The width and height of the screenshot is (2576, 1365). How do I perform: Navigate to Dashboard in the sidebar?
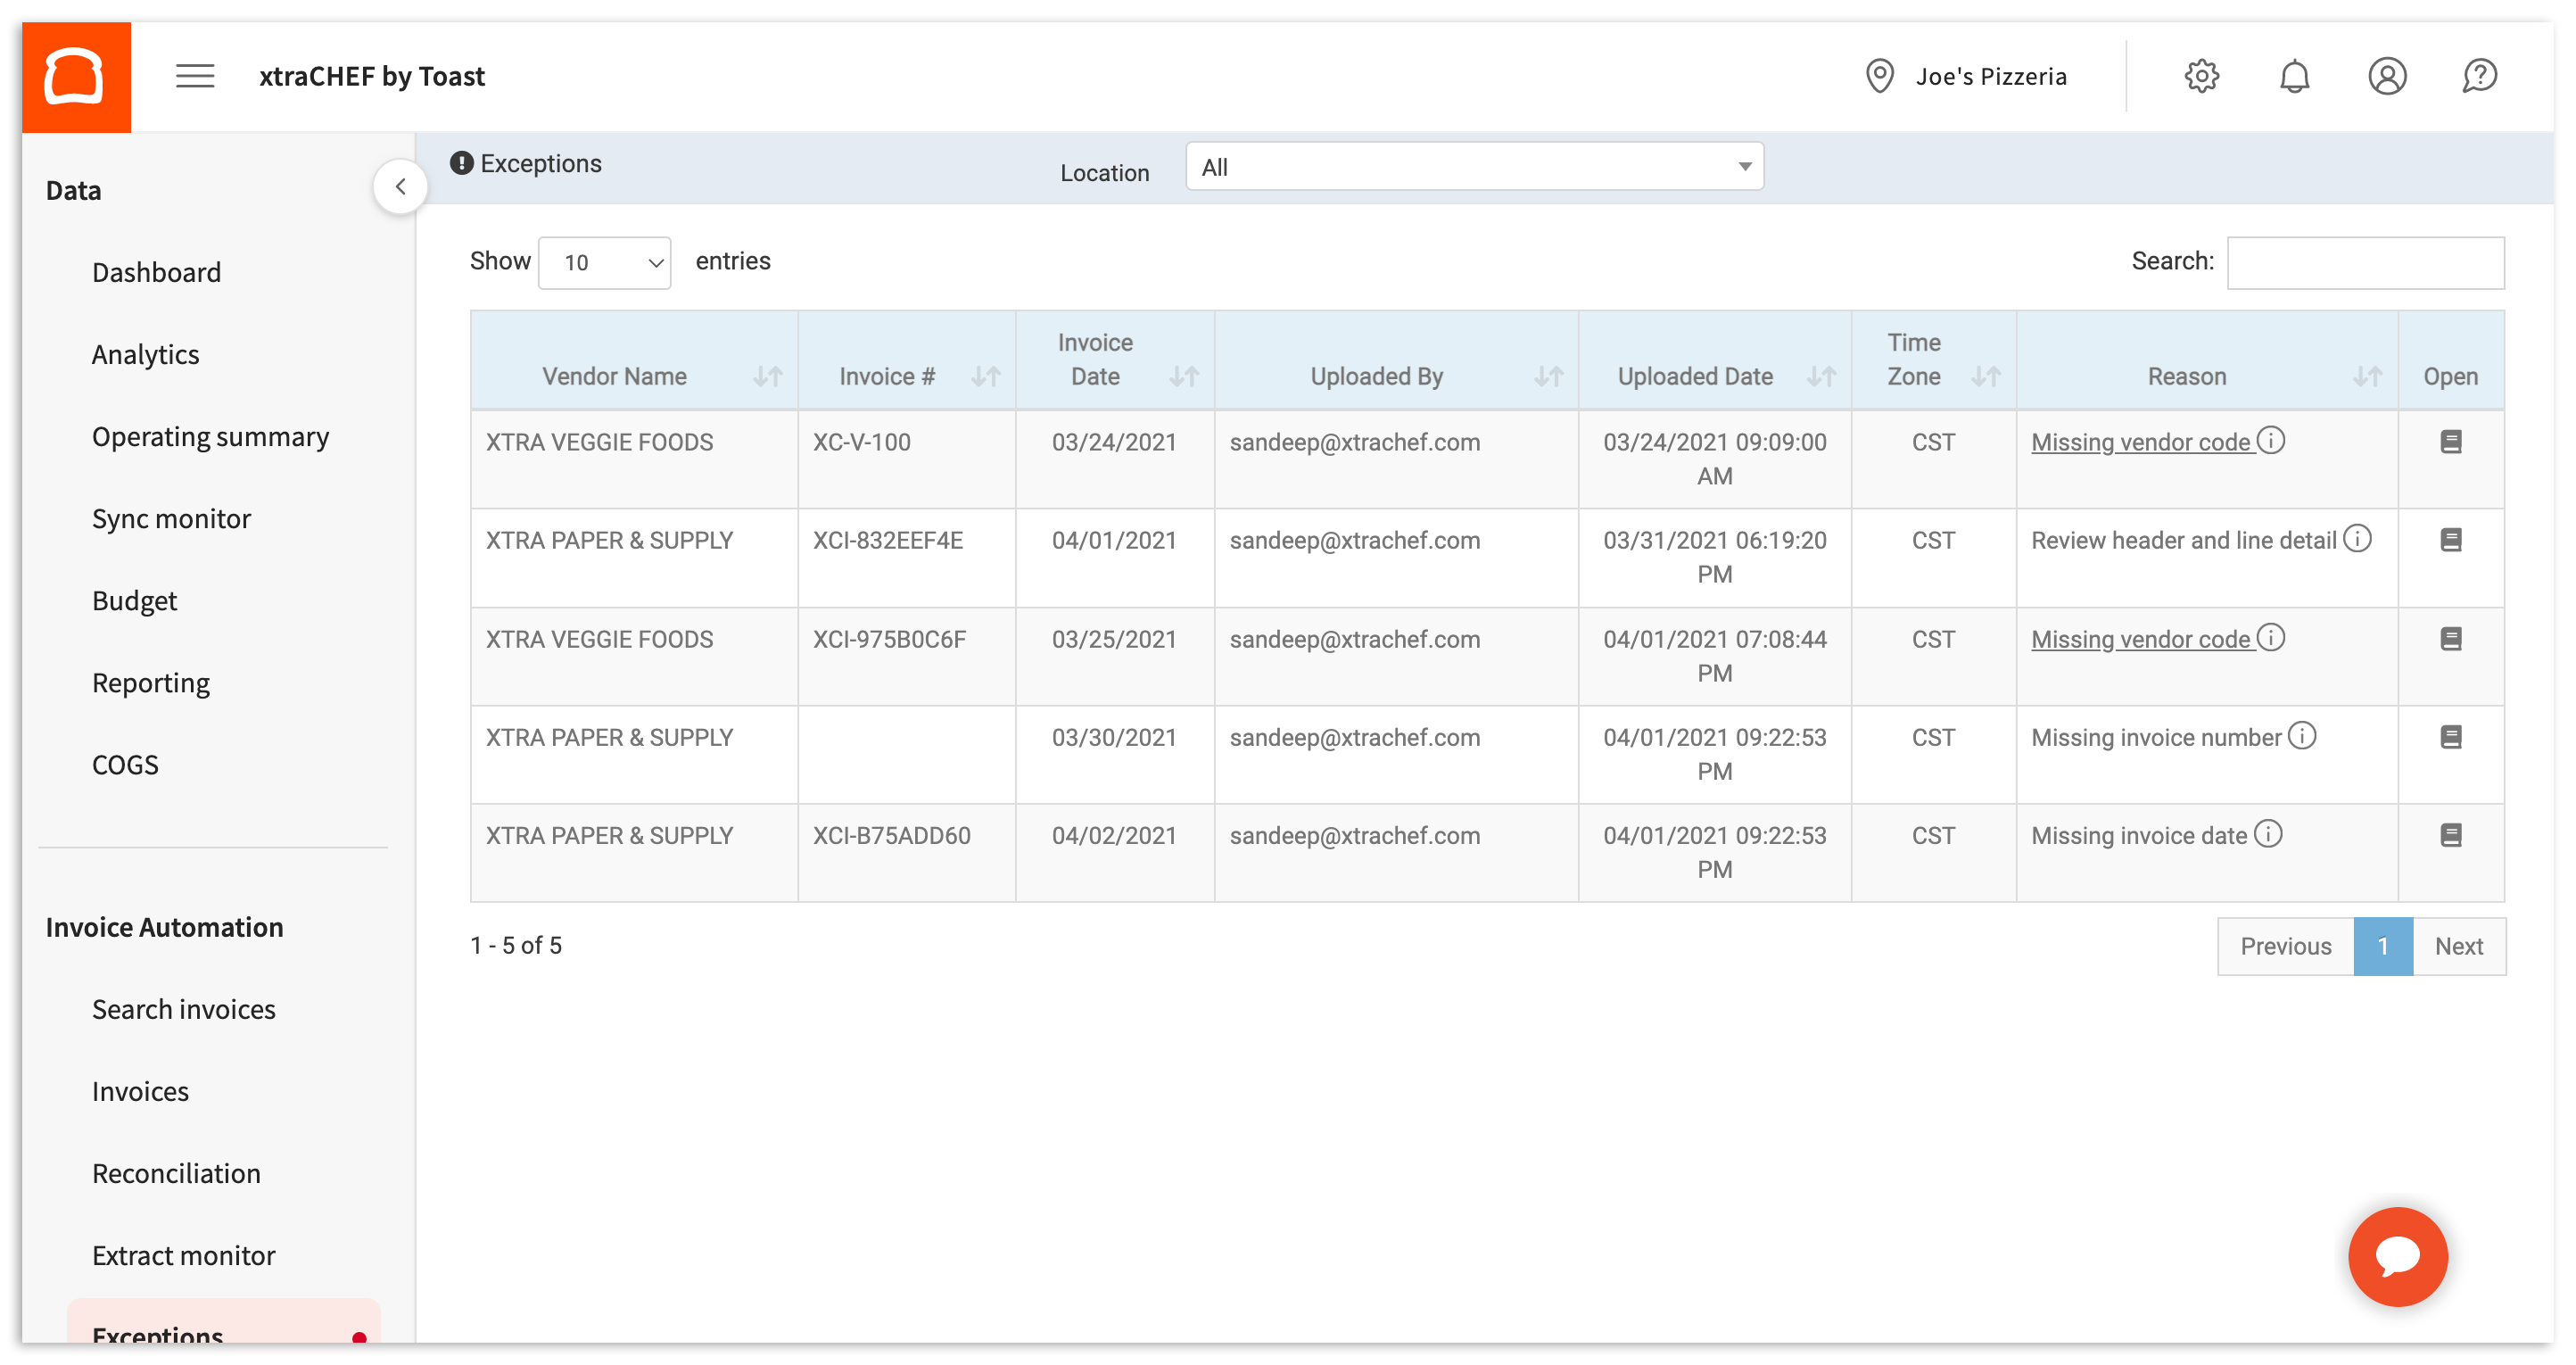(x=156, y=271)
